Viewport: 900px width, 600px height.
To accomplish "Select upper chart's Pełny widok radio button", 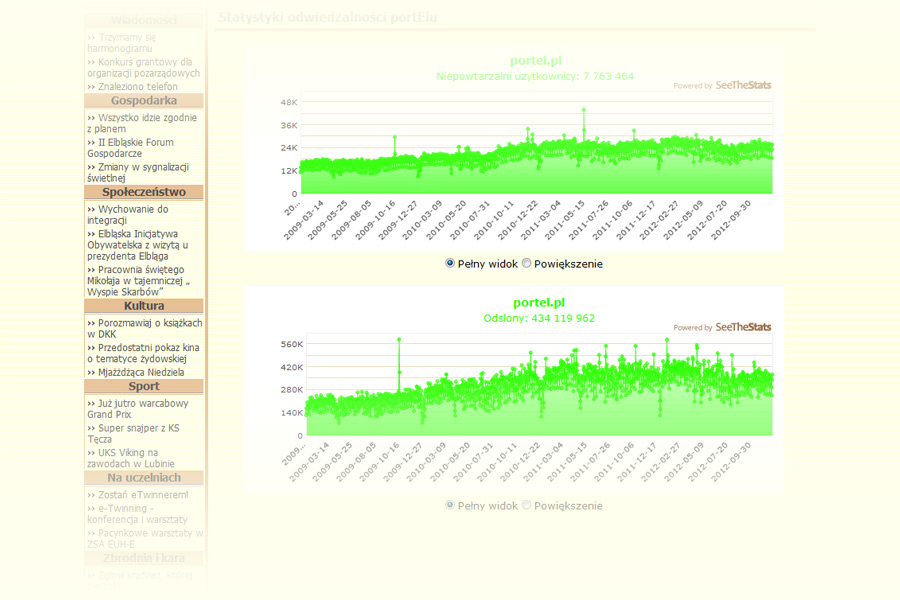I will tap(450, 263).
